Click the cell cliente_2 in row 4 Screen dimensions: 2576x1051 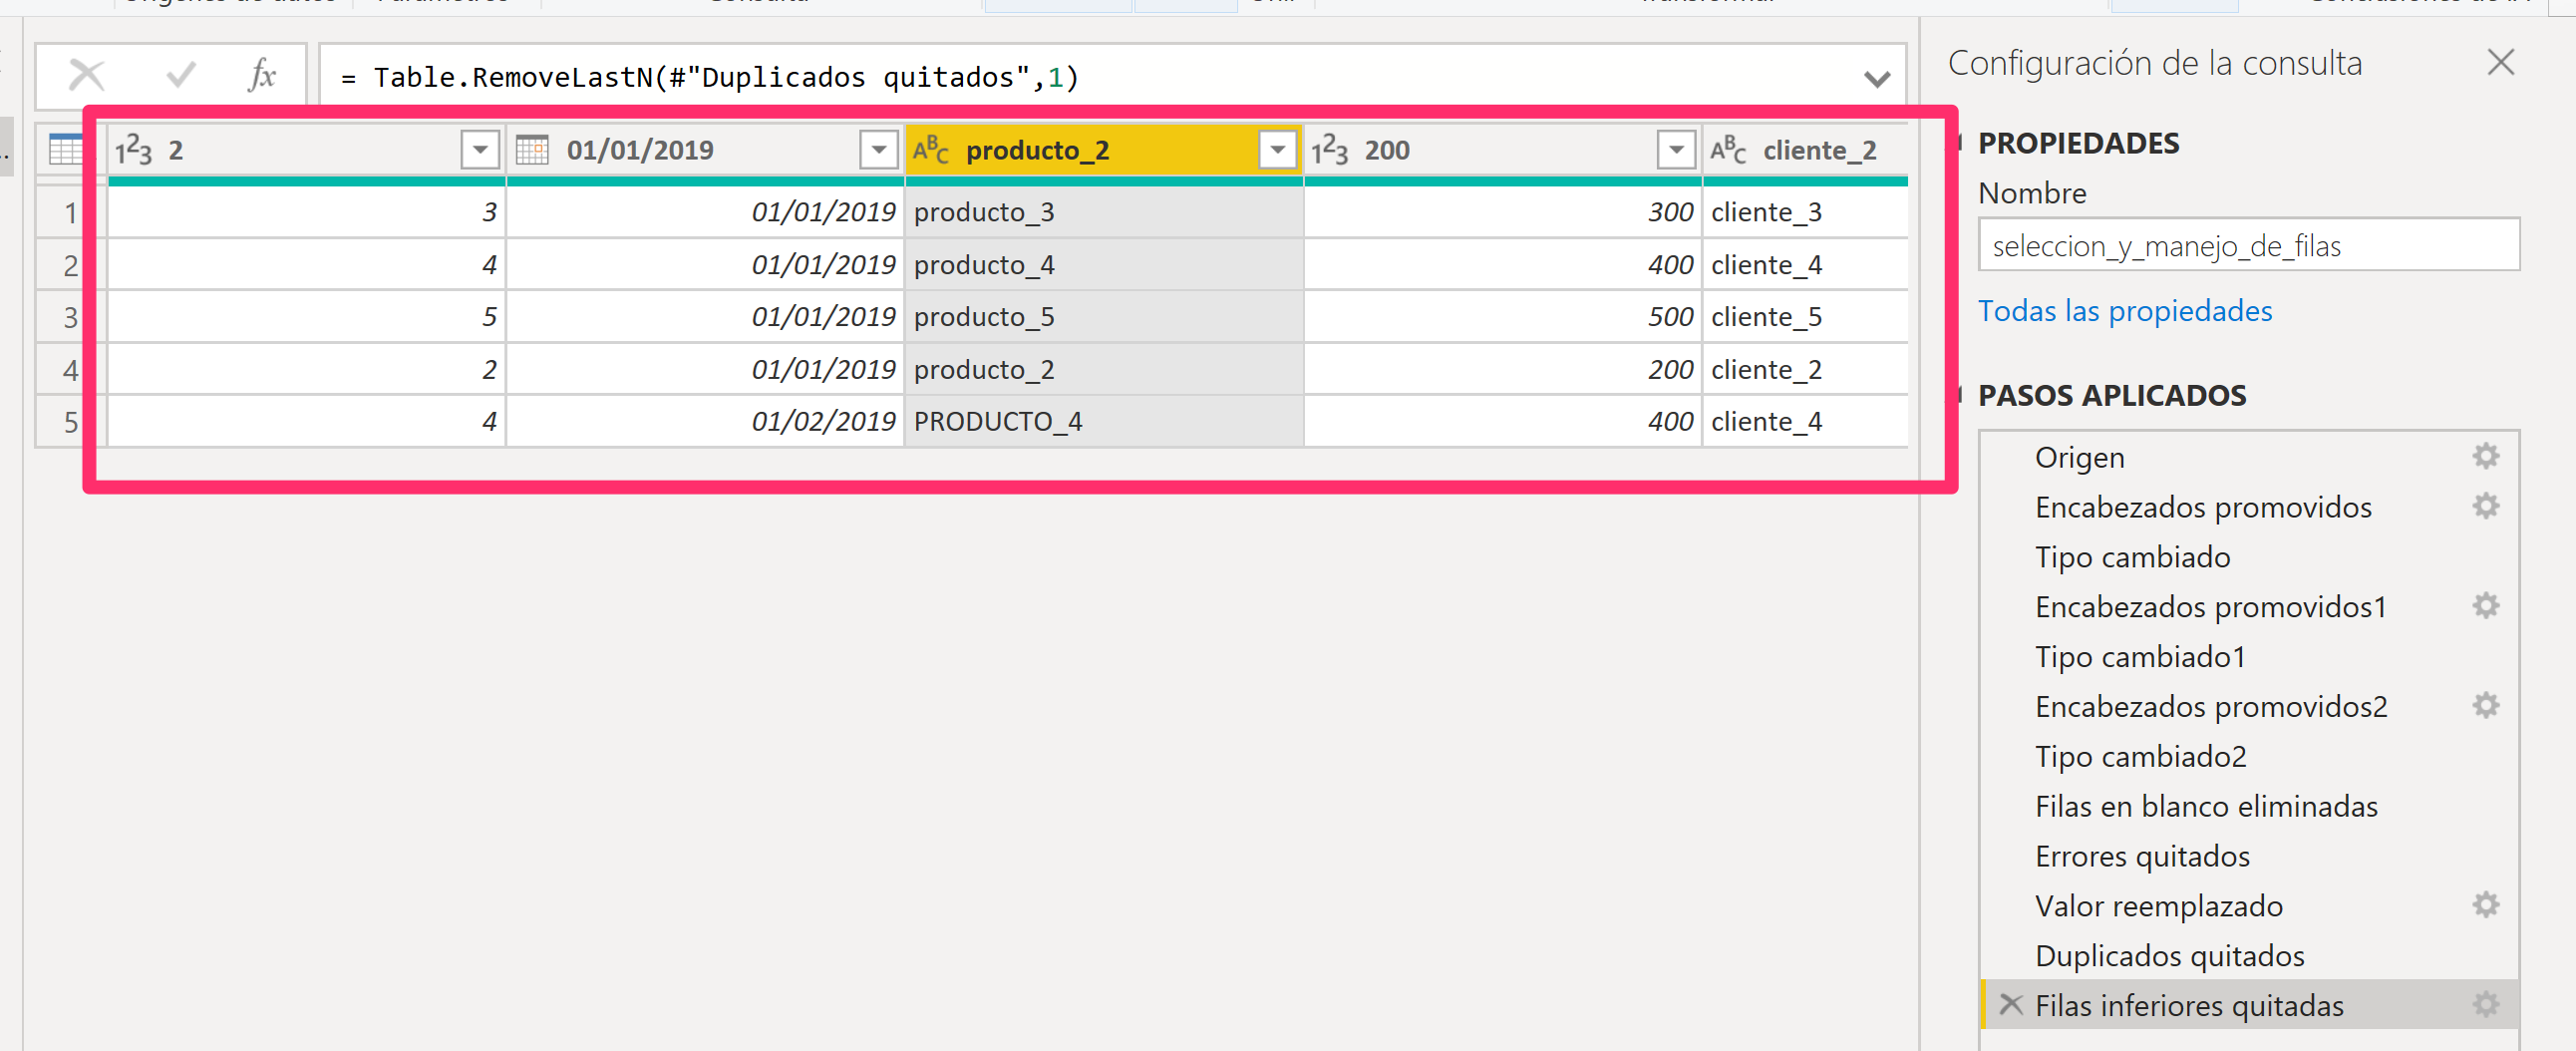[1805, 371]
